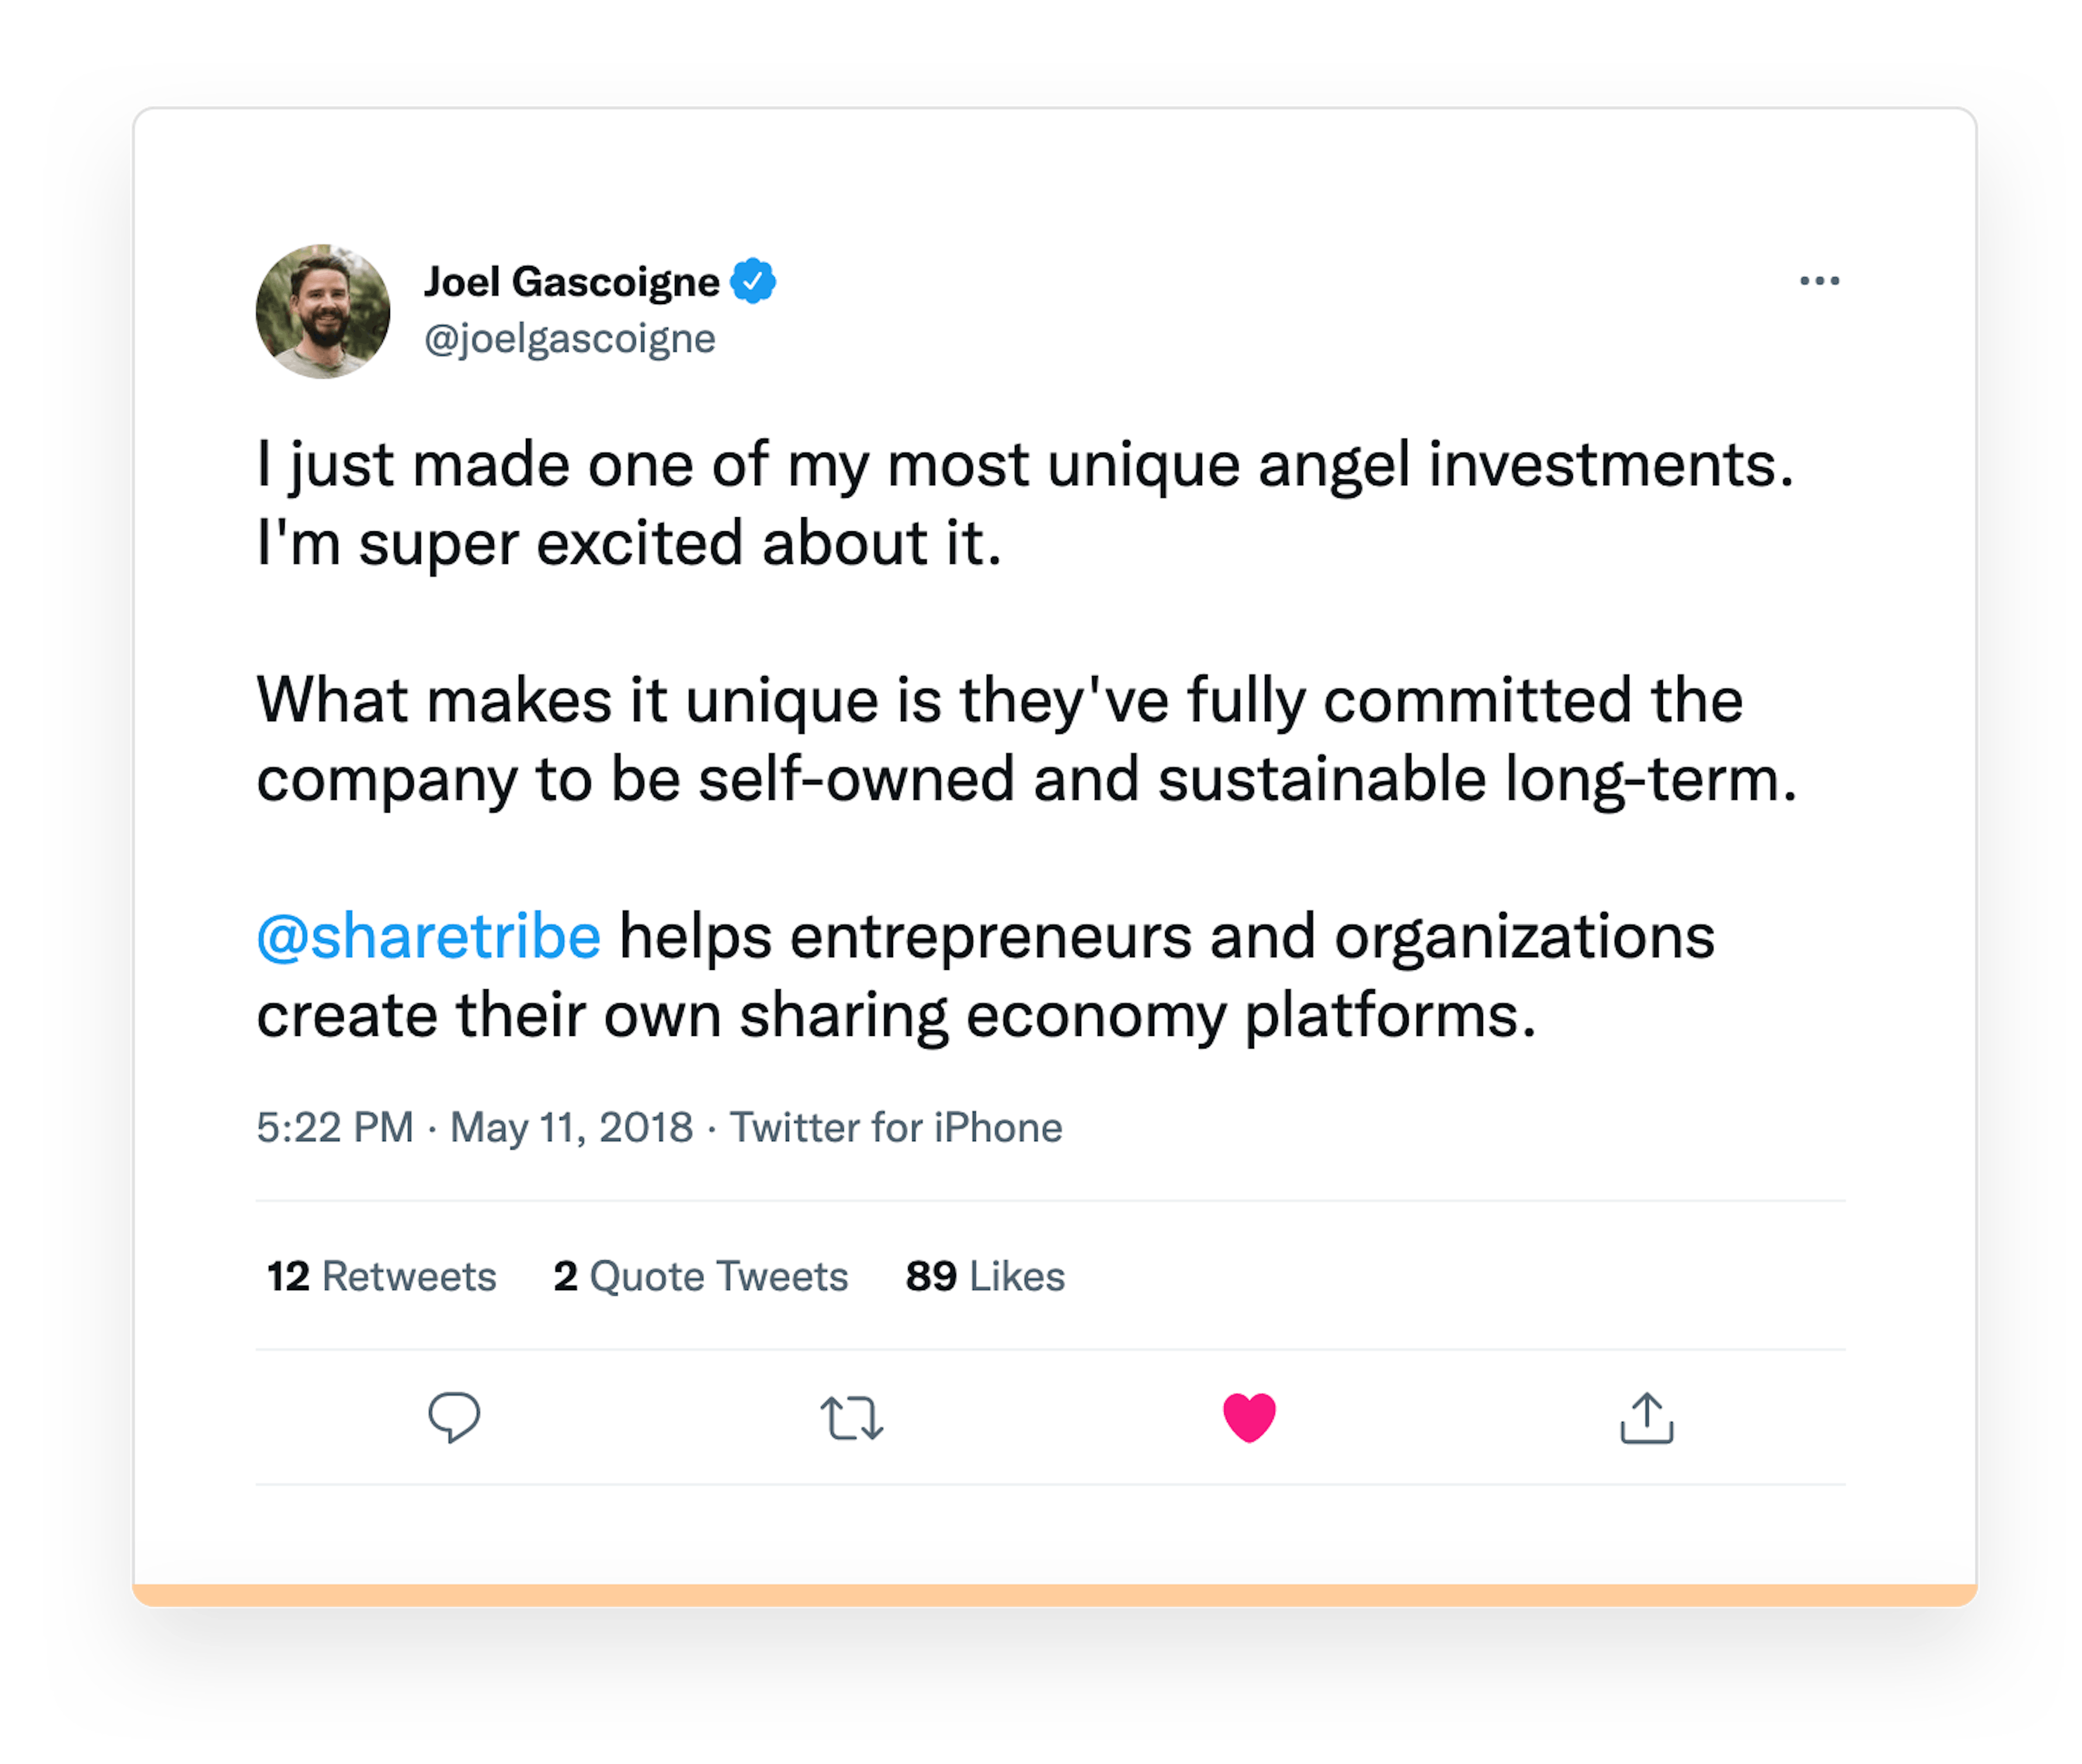The width and height of the screenshot is (2082, 1764).
Task: Click the 'angel investments' opening sentence
Action: point(1024,465)
